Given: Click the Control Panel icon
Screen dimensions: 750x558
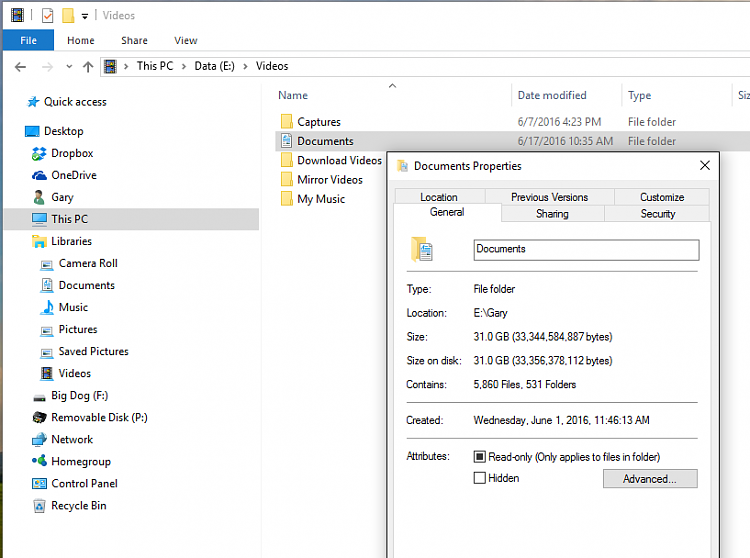Looking at the screenshot, I should 39,484.
